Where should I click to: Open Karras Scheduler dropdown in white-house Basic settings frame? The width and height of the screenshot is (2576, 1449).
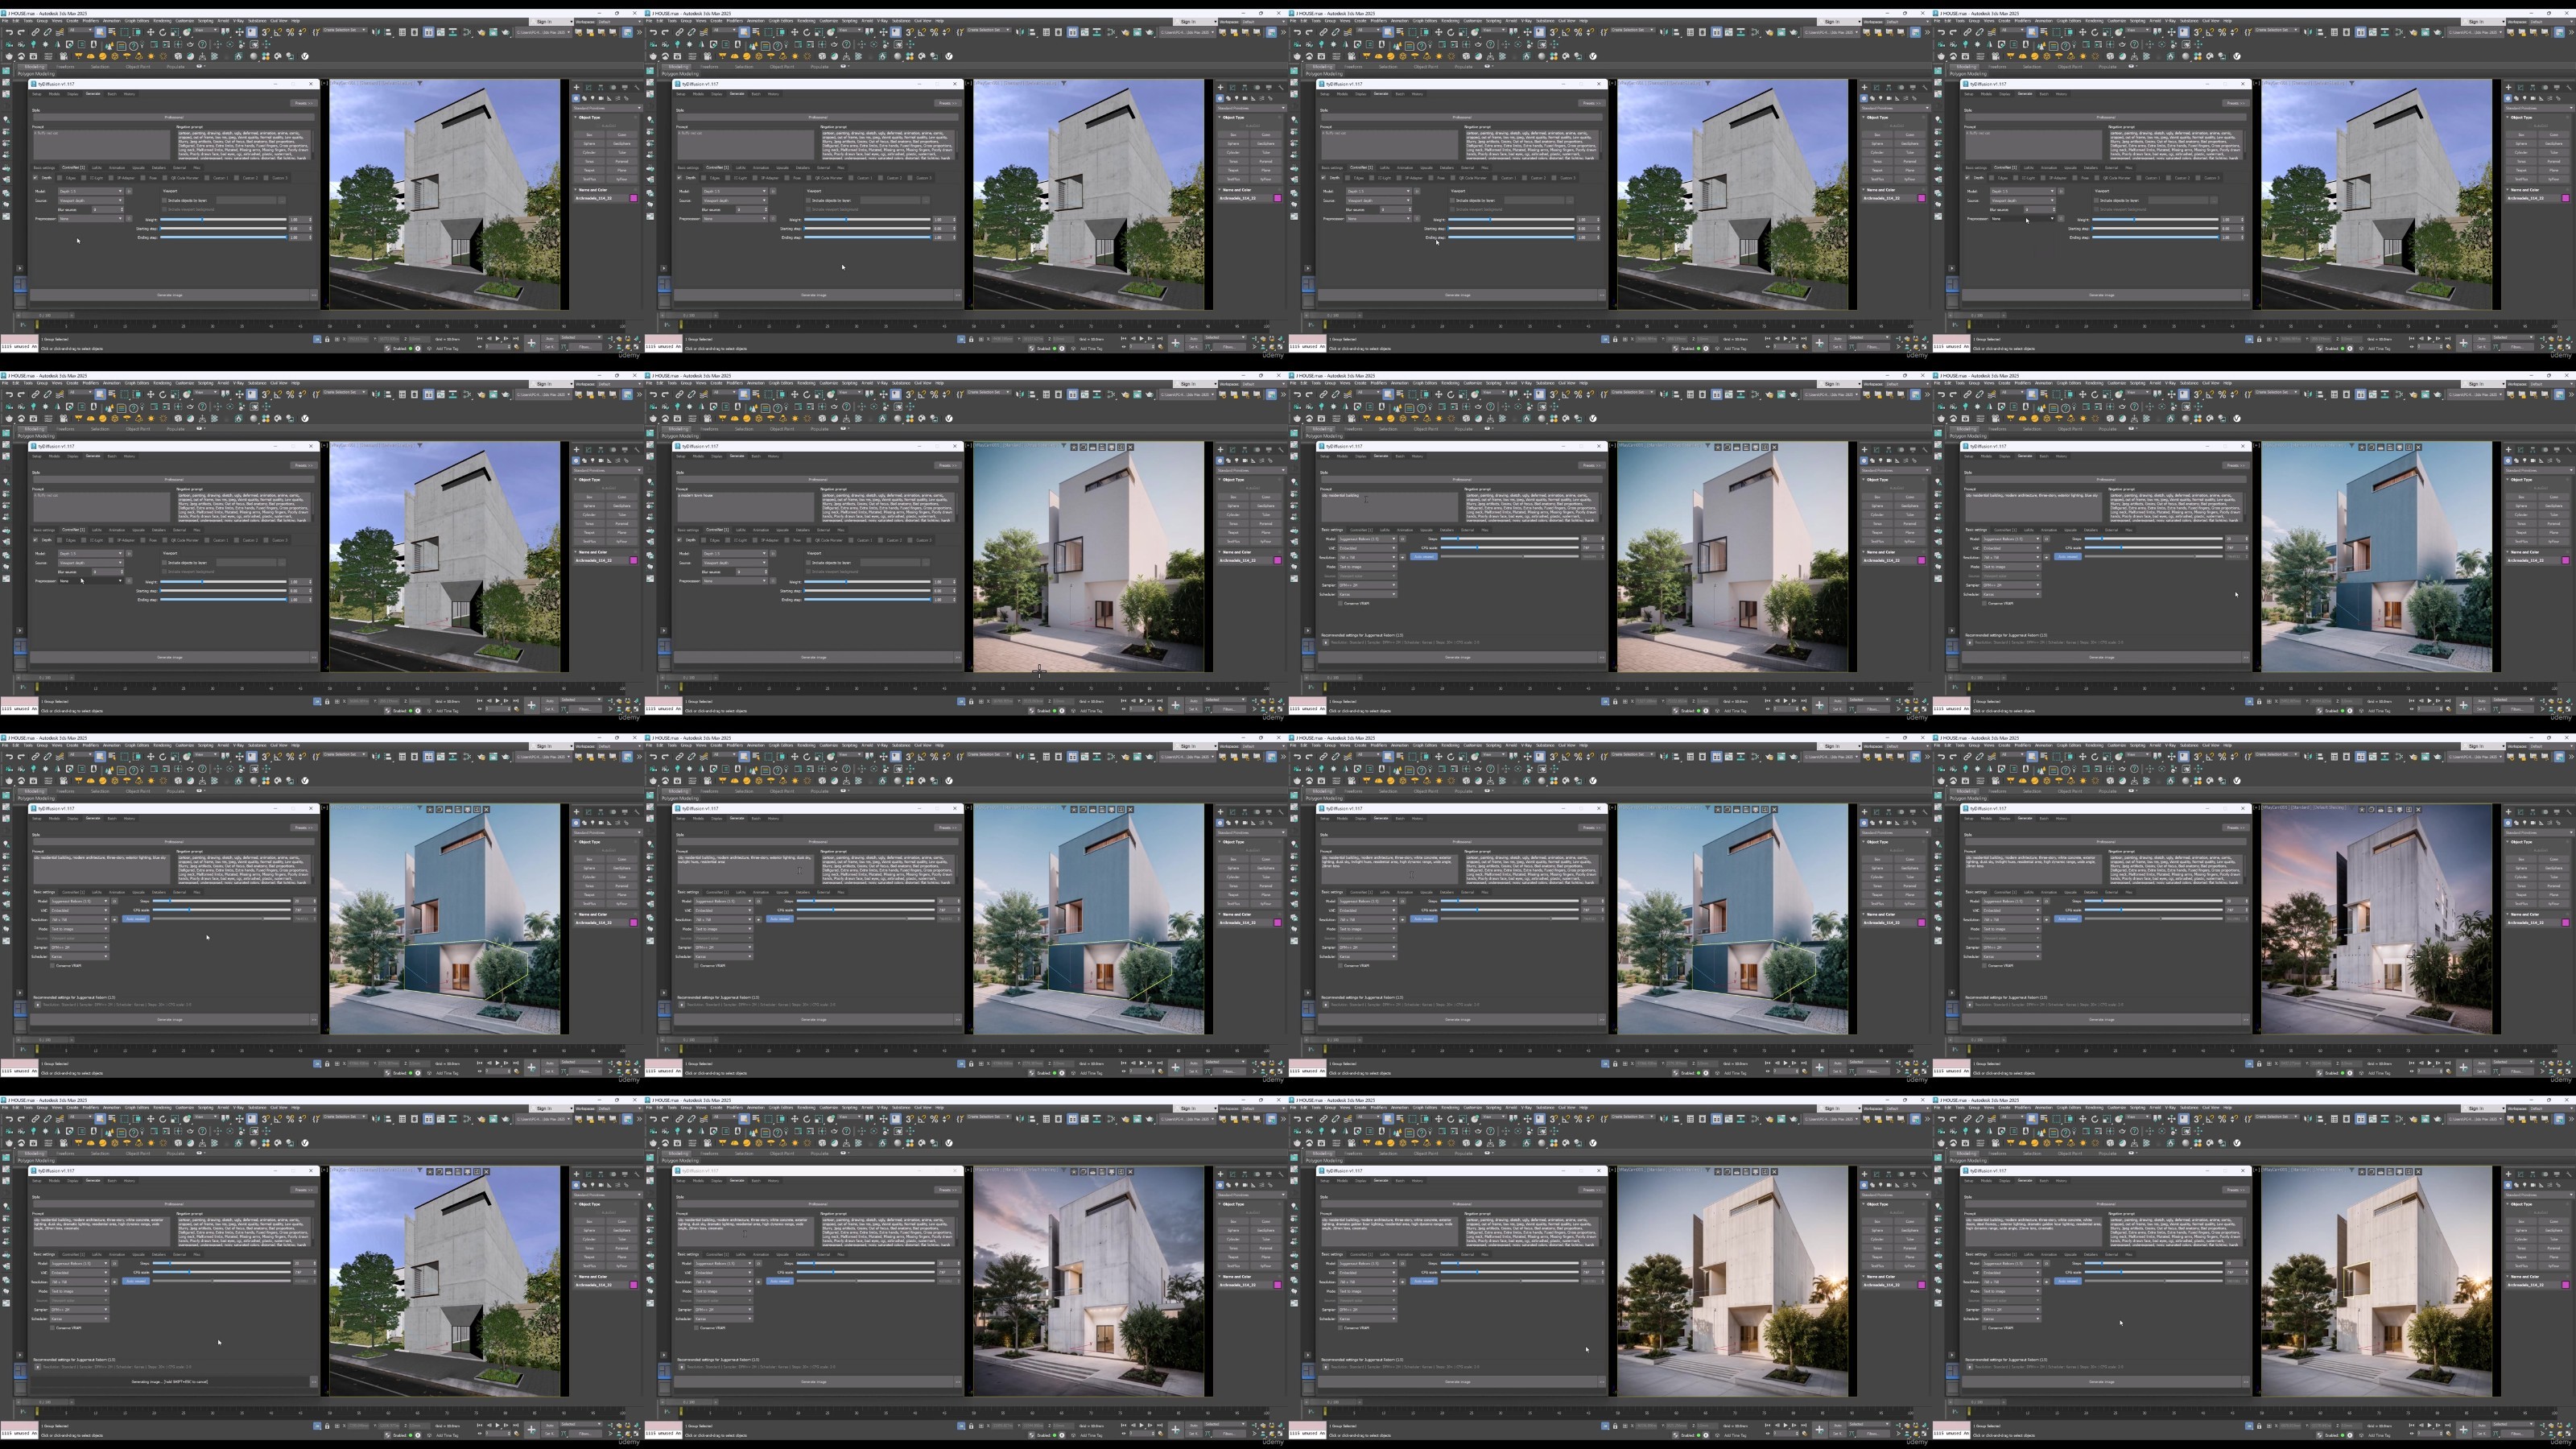click(x=1368, y=594)
